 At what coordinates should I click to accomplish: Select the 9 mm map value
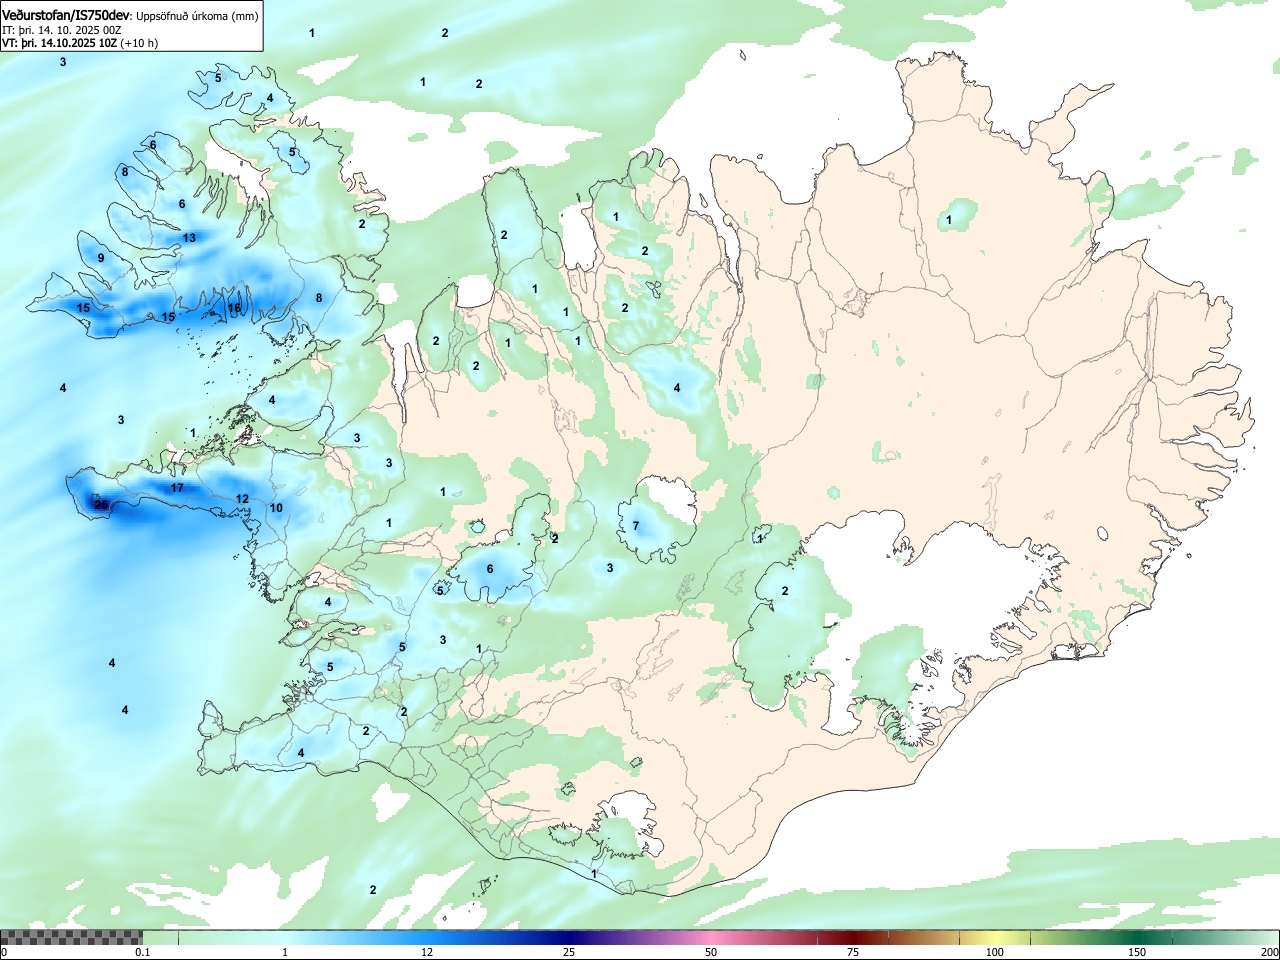[x=101, y=258]
